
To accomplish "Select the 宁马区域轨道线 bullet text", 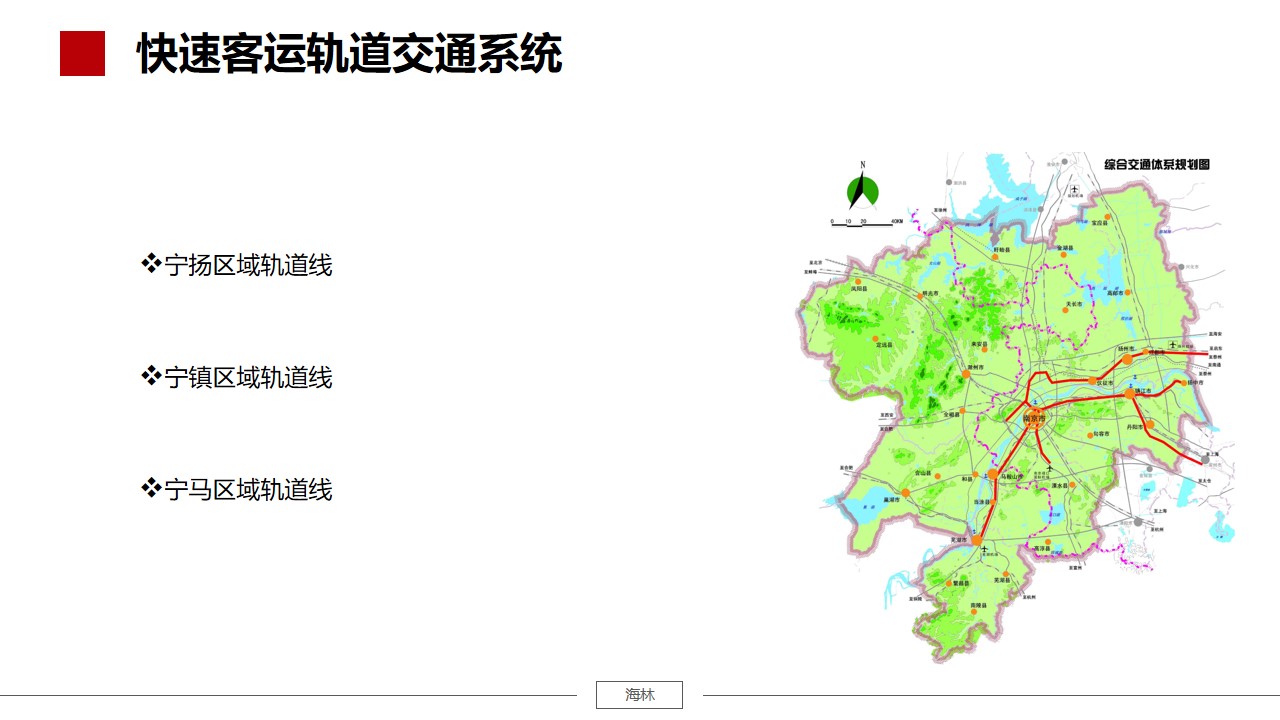I will (248, 490).
